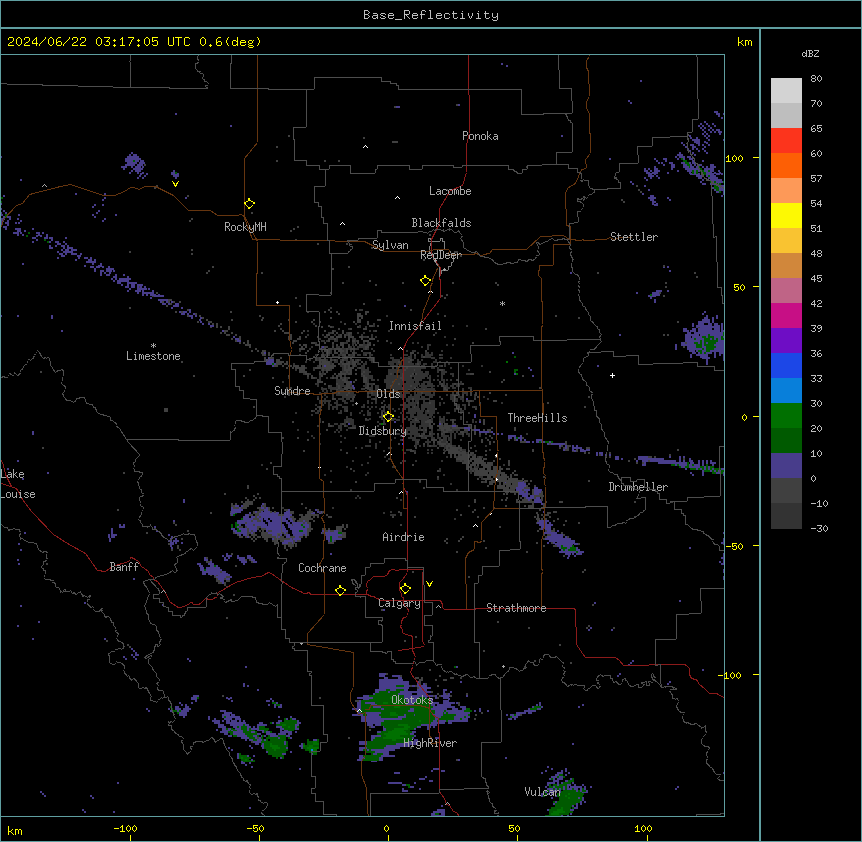Click the Drumheller label

[x=638, y=487]
